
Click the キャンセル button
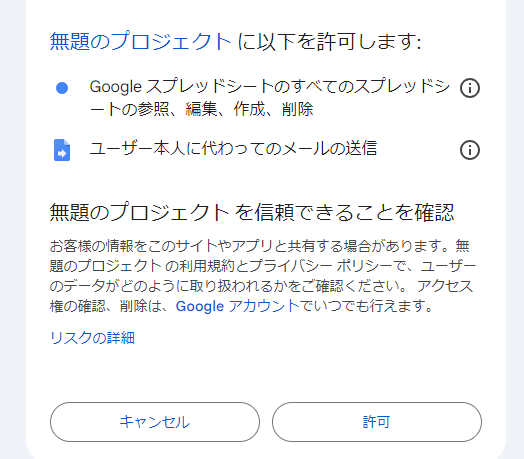(x=155, y=422)
